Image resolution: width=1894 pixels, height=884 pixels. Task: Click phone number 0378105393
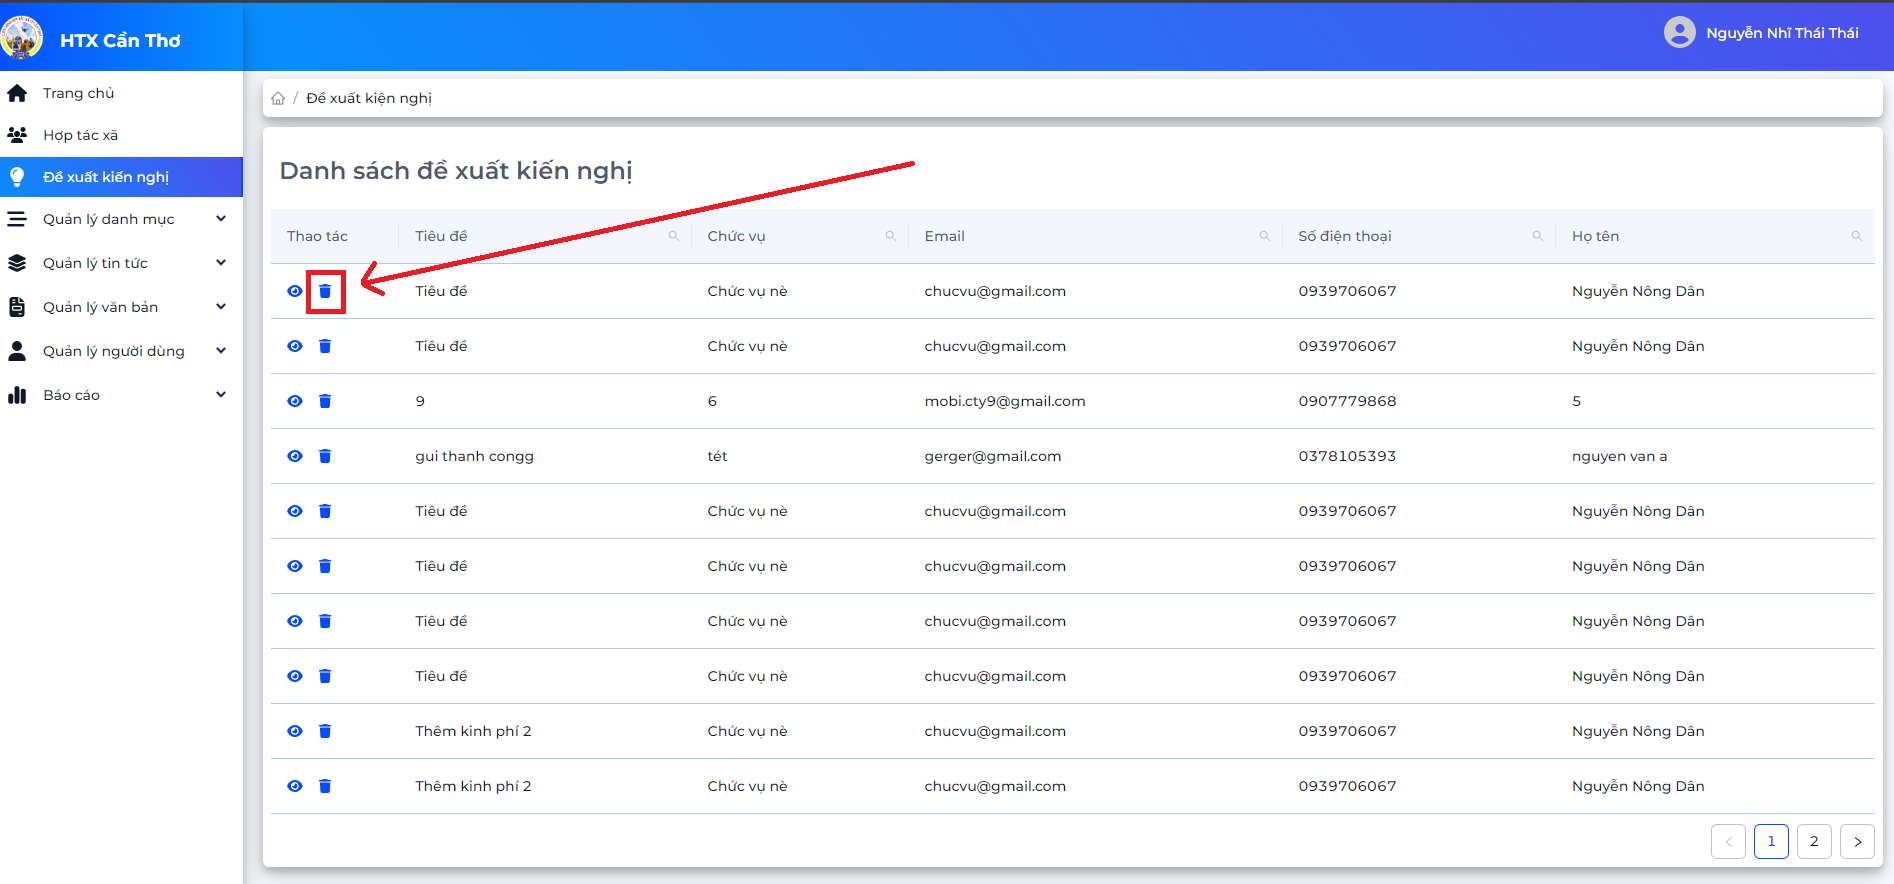(x=1347, y=456)
